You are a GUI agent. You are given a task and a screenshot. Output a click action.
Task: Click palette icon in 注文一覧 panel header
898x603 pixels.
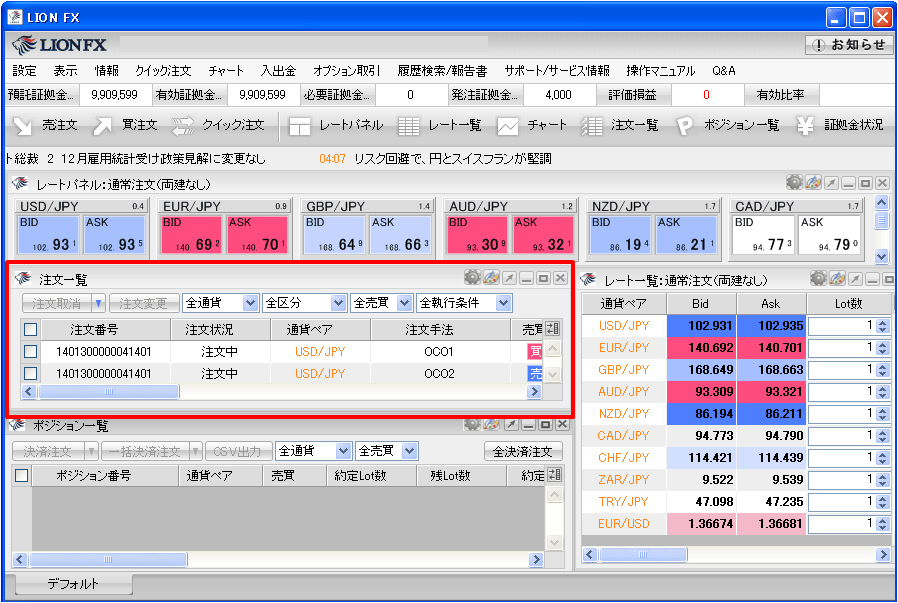(x=491, y=278)
